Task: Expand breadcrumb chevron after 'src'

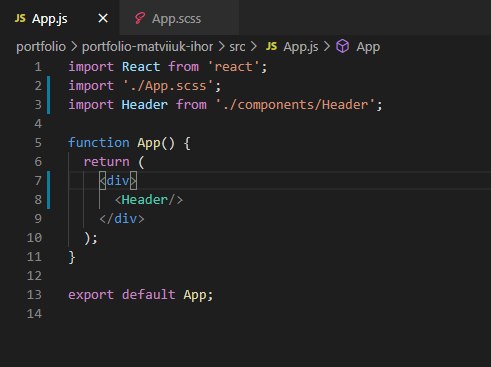Action: point(254,47)
